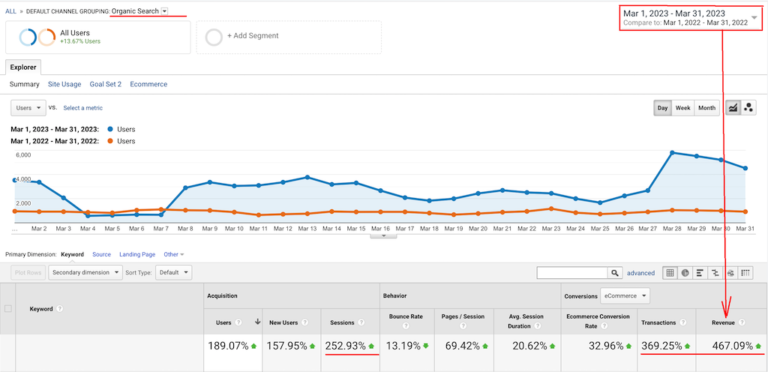Click the Plot Rows button
768x372 pixels.
[x=28, y=273]
